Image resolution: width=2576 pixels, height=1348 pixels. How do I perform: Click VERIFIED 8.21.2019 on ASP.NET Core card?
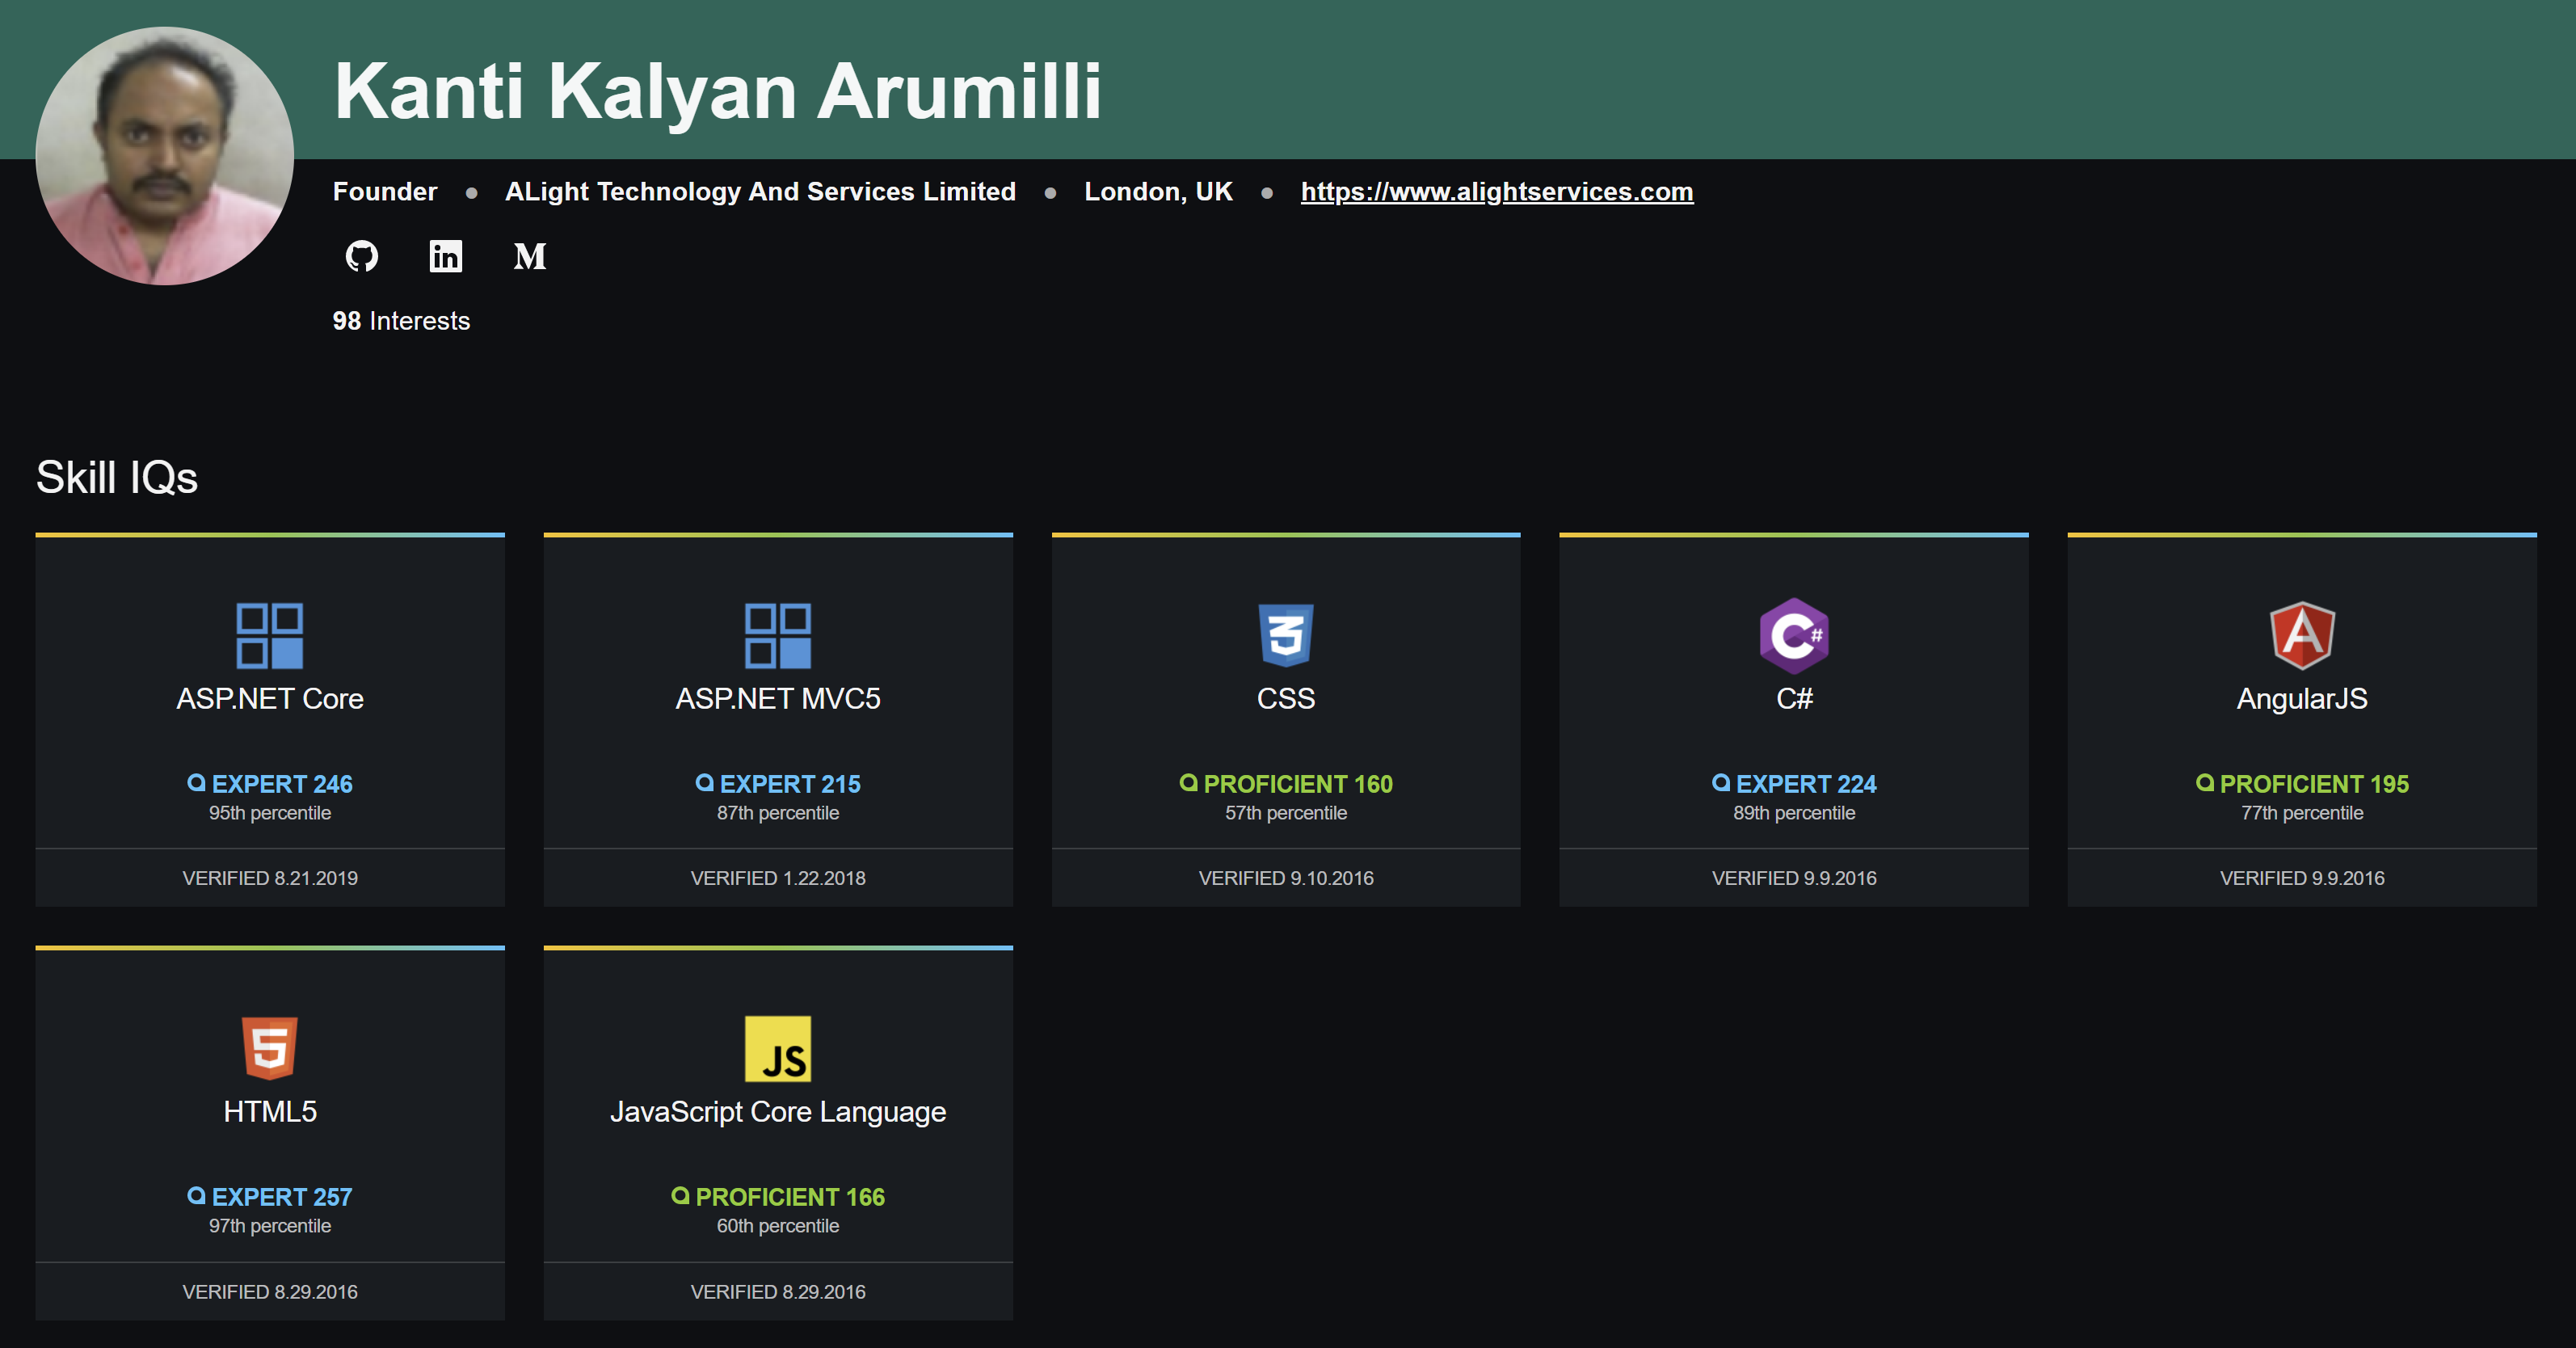tap(270, 878)
